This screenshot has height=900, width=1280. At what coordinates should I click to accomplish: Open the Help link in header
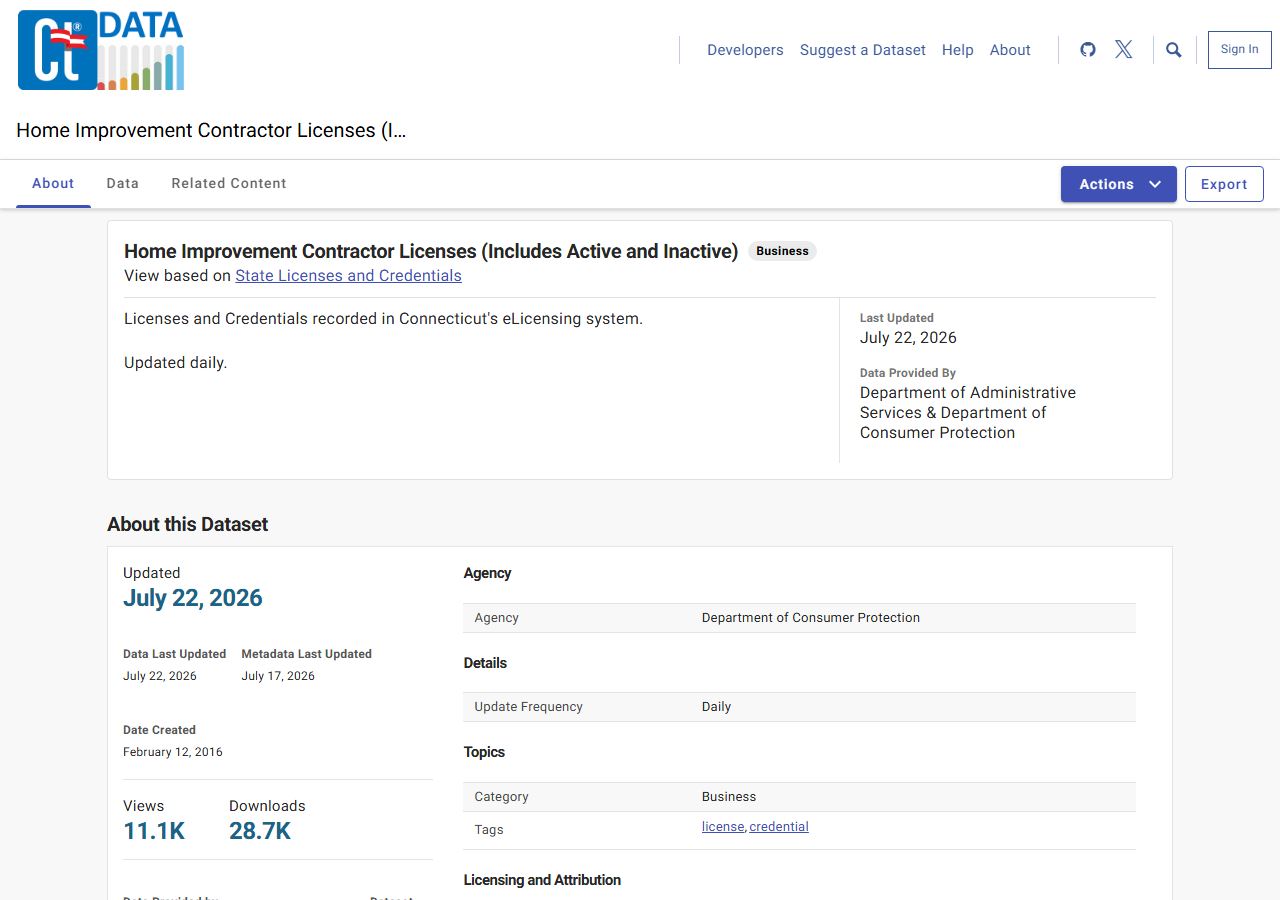pos(958,50)
